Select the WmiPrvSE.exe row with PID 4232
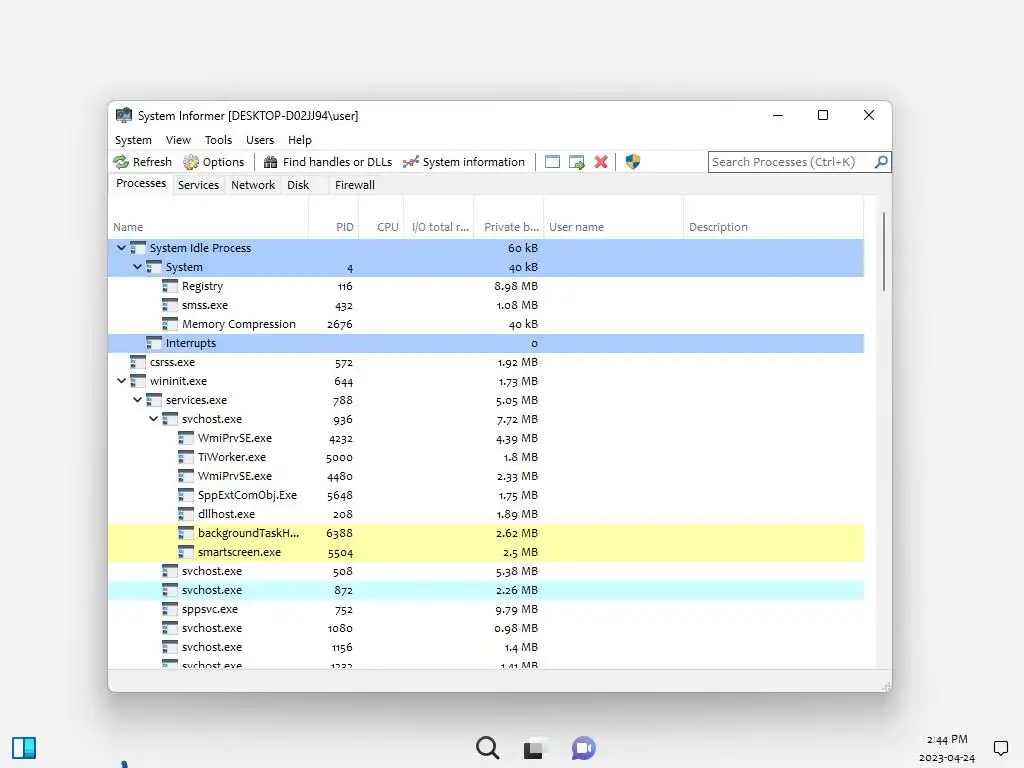Screen dimensions: 1024x768 tap(486, 438)
